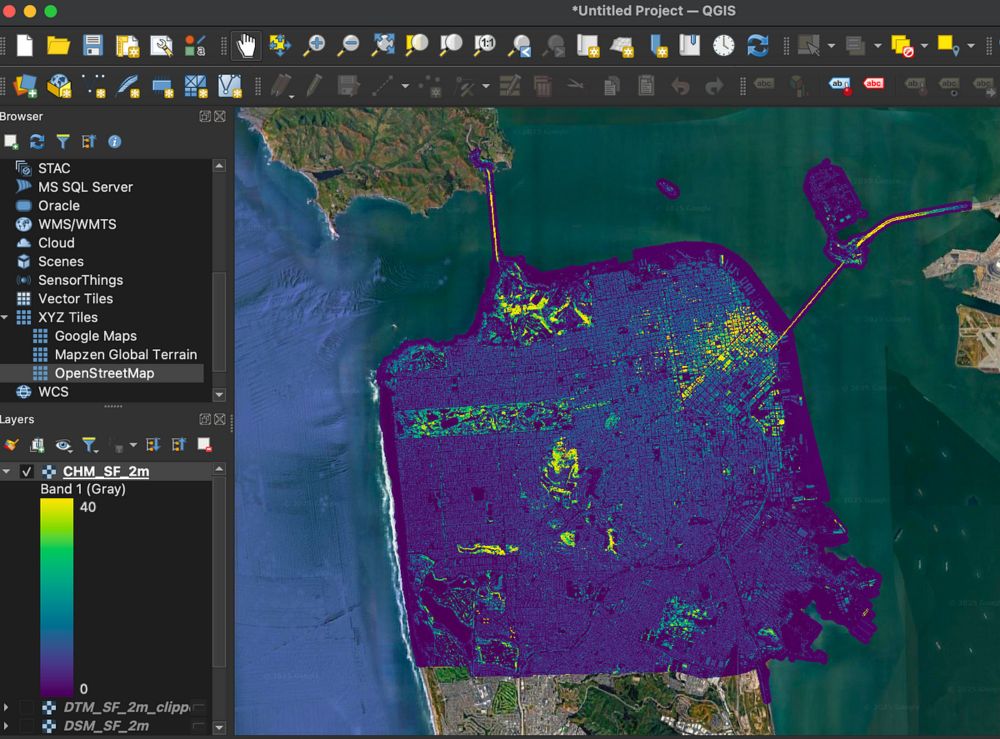Click the CHM_SF_2m layer name
Viewport: 1000px width, 739px height.
pos(105,472)
